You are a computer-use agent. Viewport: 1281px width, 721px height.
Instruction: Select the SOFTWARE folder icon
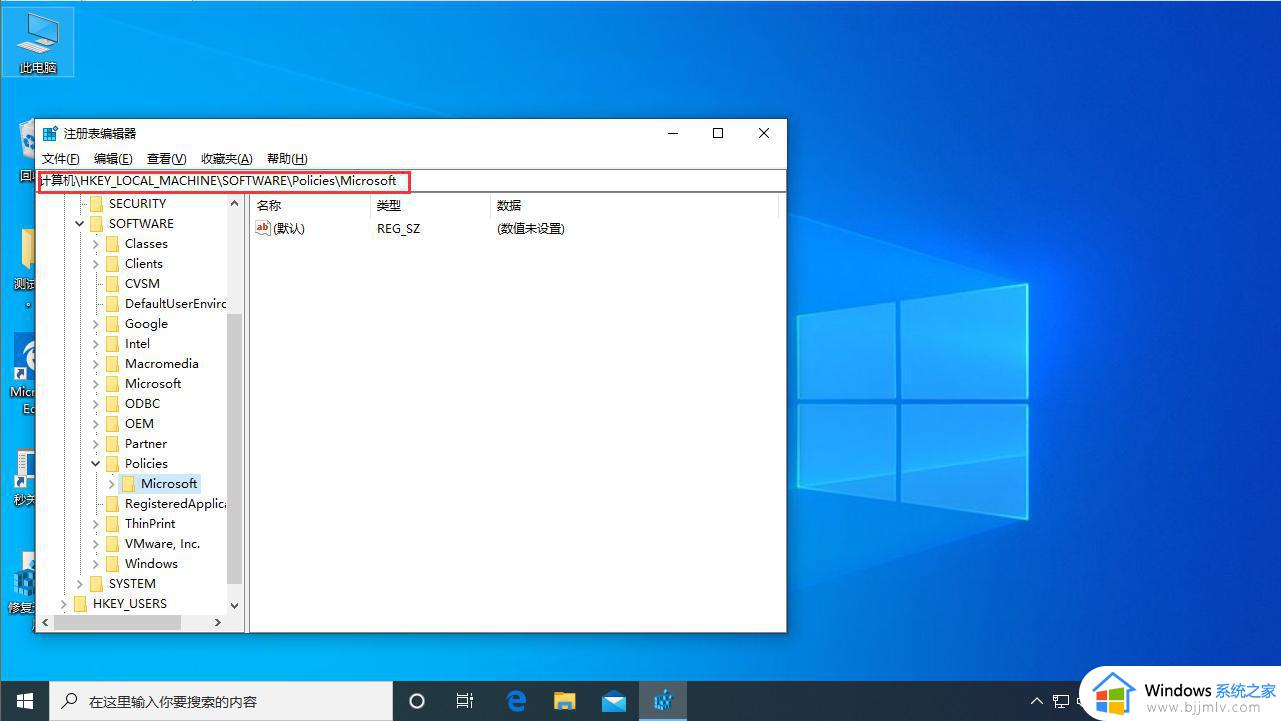[x=96, y=224]
